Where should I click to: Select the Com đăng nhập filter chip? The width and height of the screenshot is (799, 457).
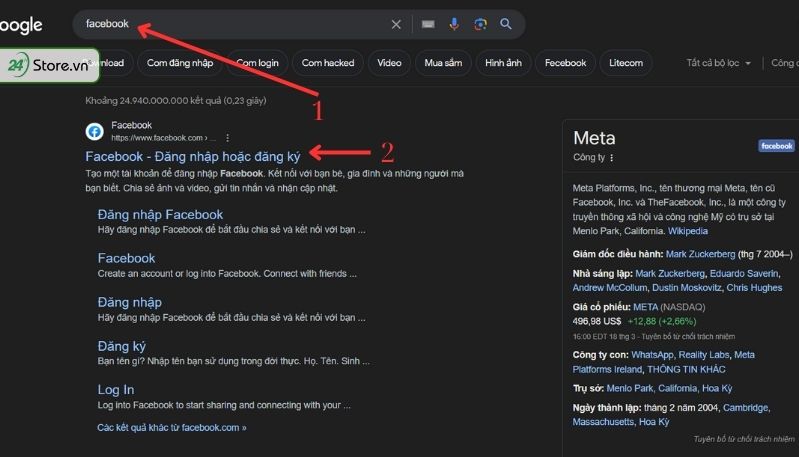(x=180, y=63)
